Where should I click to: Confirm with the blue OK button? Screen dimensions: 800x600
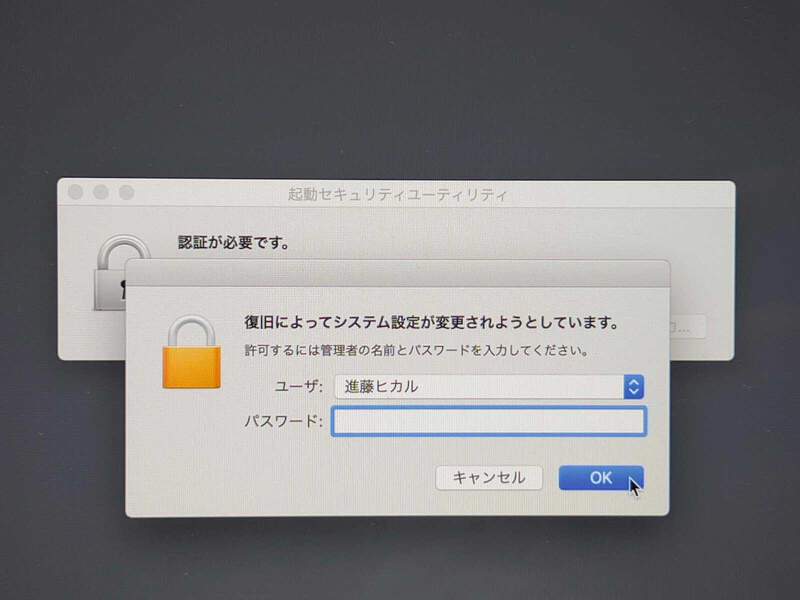[x=601, y=478]
